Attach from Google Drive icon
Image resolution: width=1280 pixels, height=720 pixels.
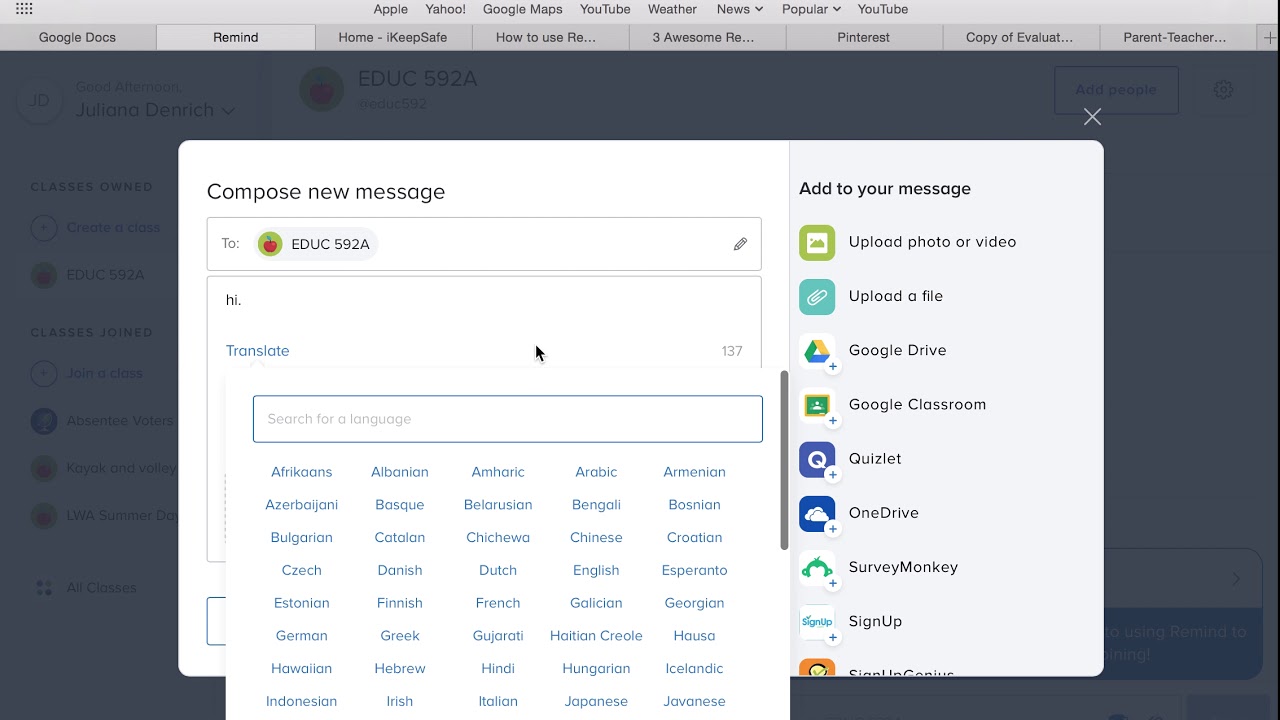[x=817, y=351]
